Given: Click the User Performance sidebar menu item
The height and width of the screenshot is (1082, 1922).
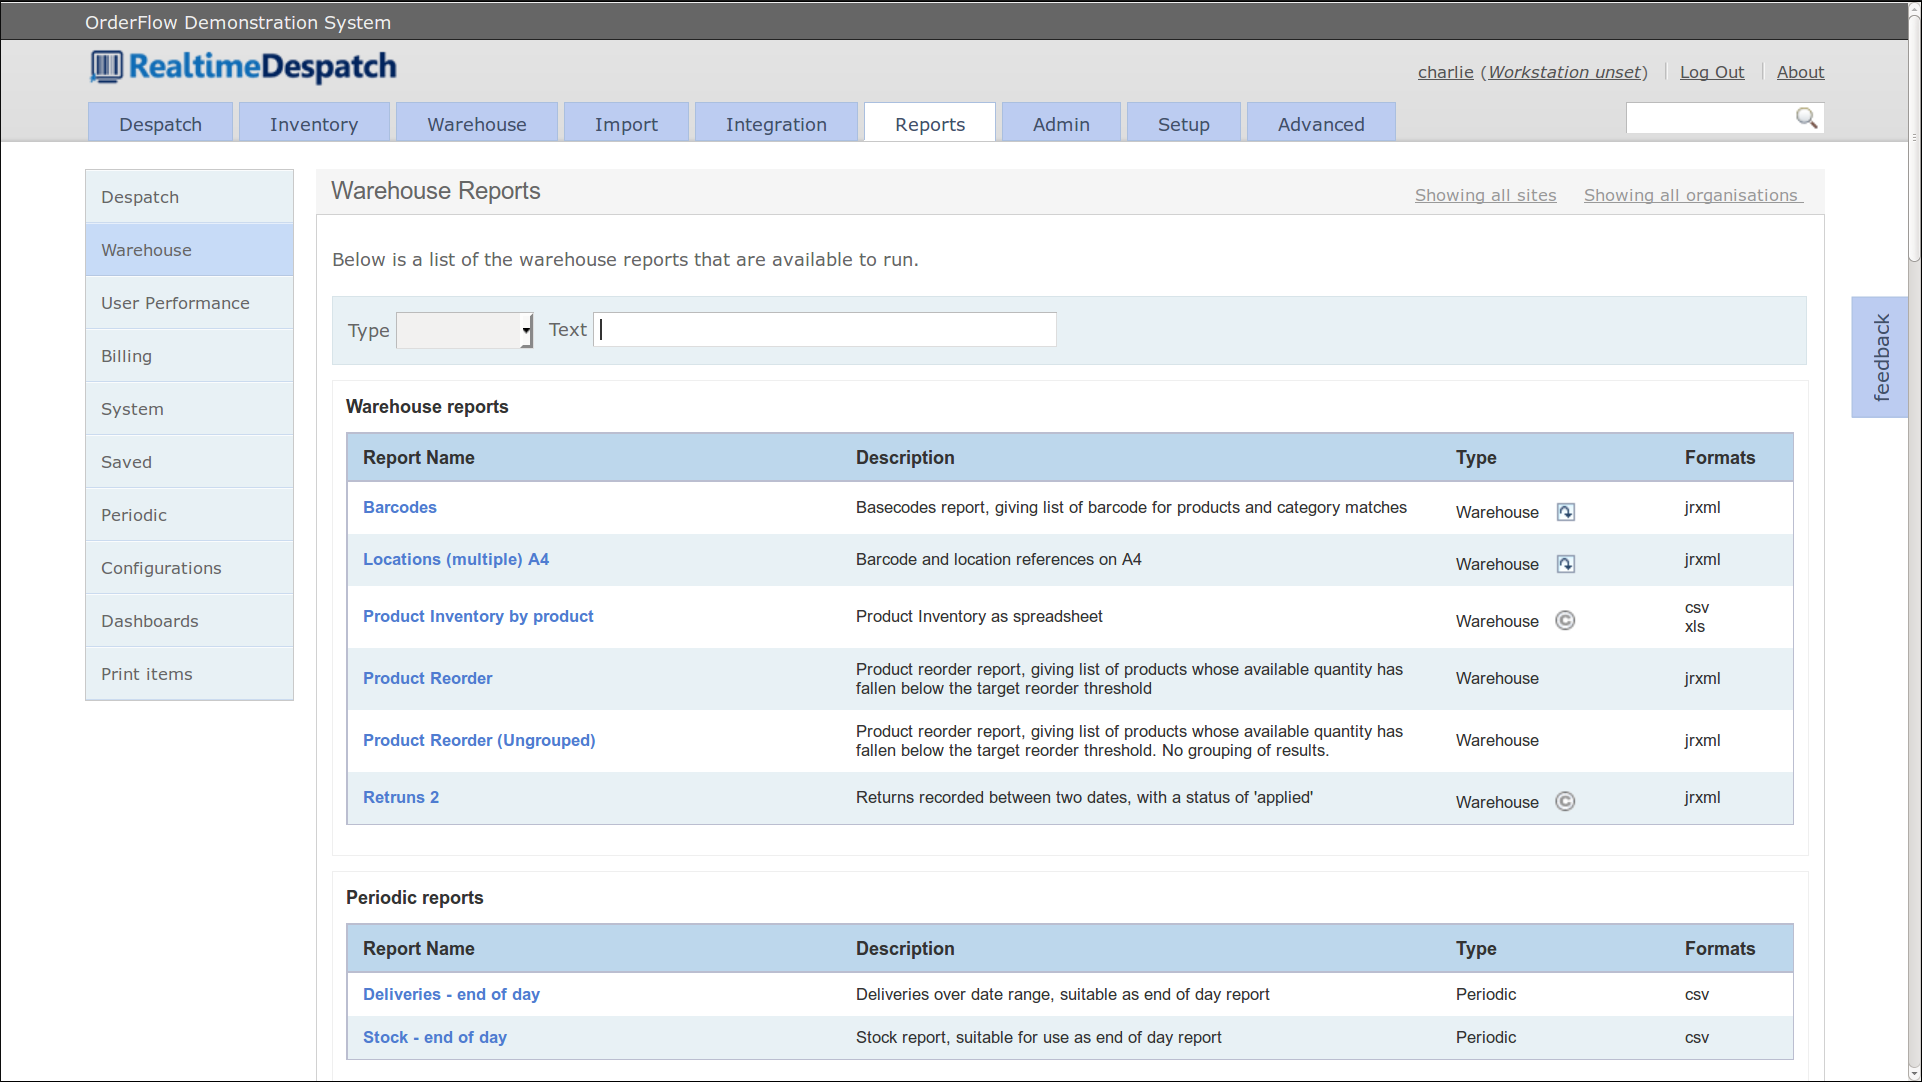Looking at the screenshot, I should (176, 302).
